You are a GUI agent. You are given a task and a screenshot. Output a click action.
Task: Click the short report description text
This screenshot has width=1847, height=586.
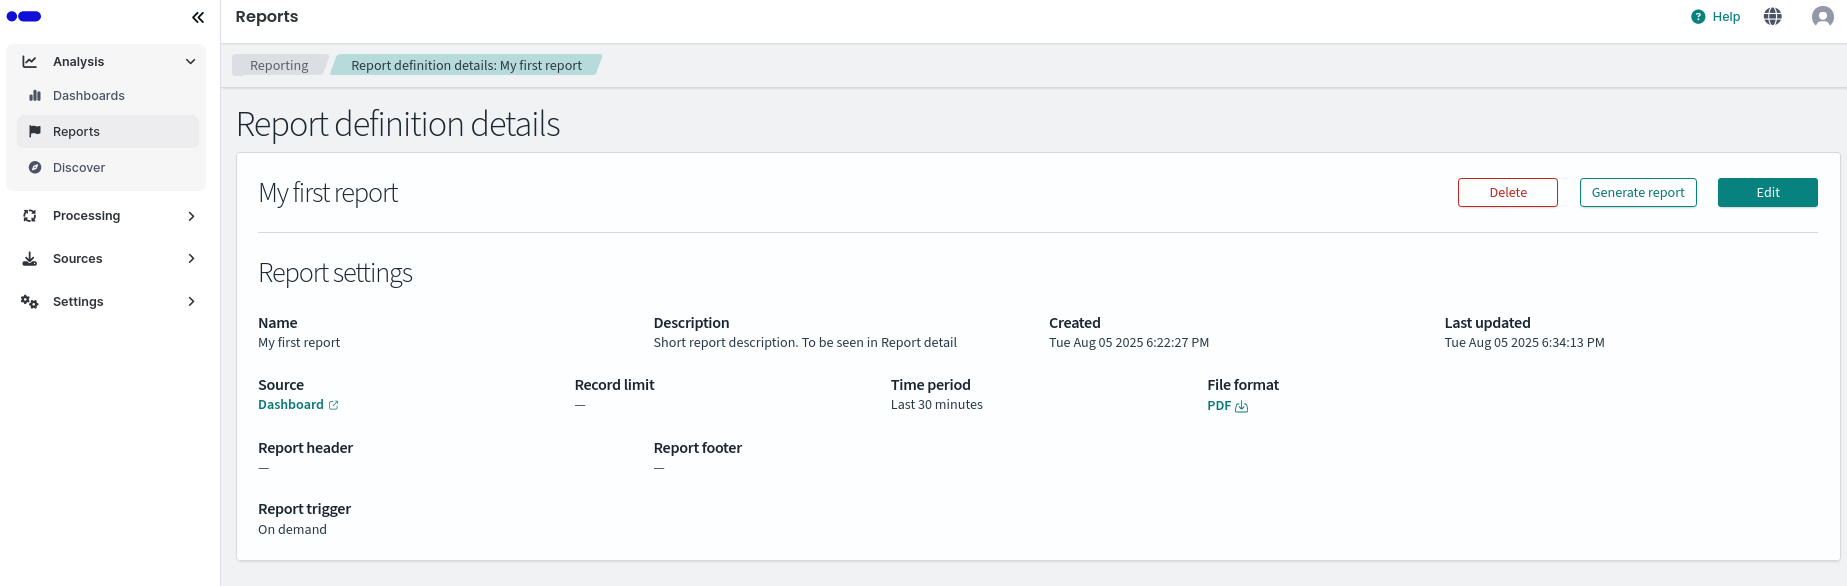(x=805, y=343)
